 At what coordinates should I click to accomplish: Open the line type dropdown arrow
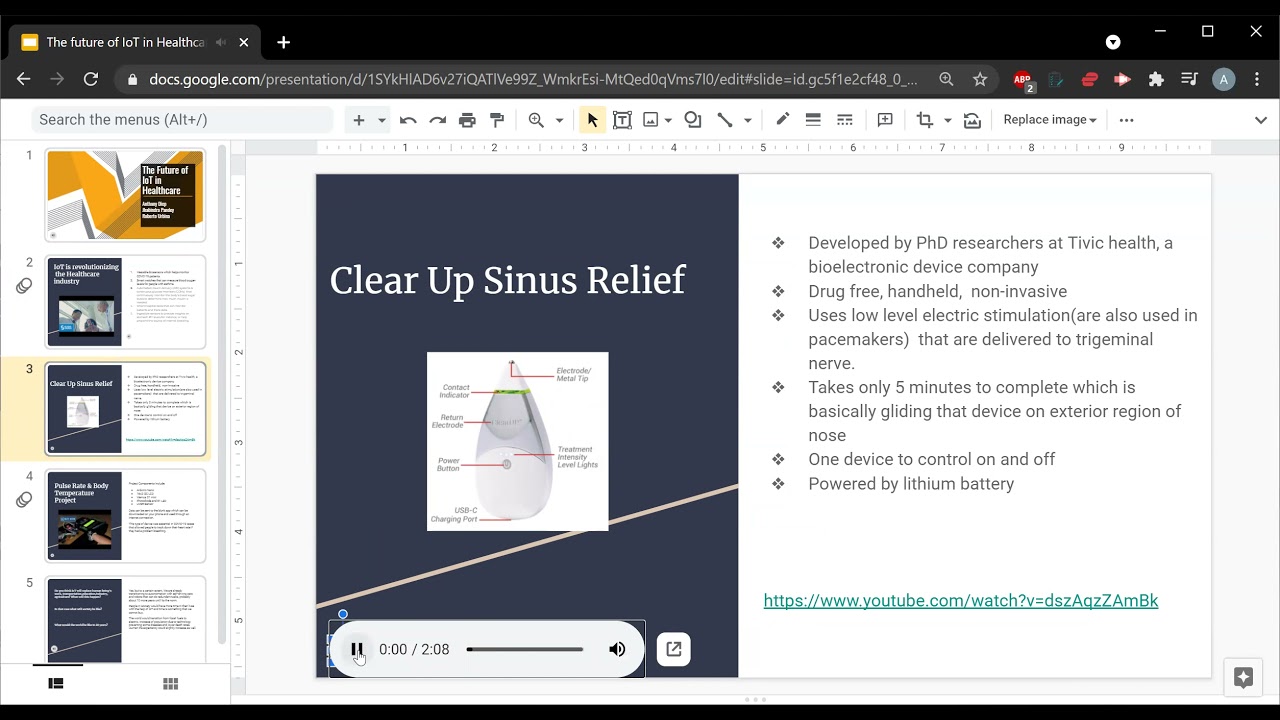747,120
